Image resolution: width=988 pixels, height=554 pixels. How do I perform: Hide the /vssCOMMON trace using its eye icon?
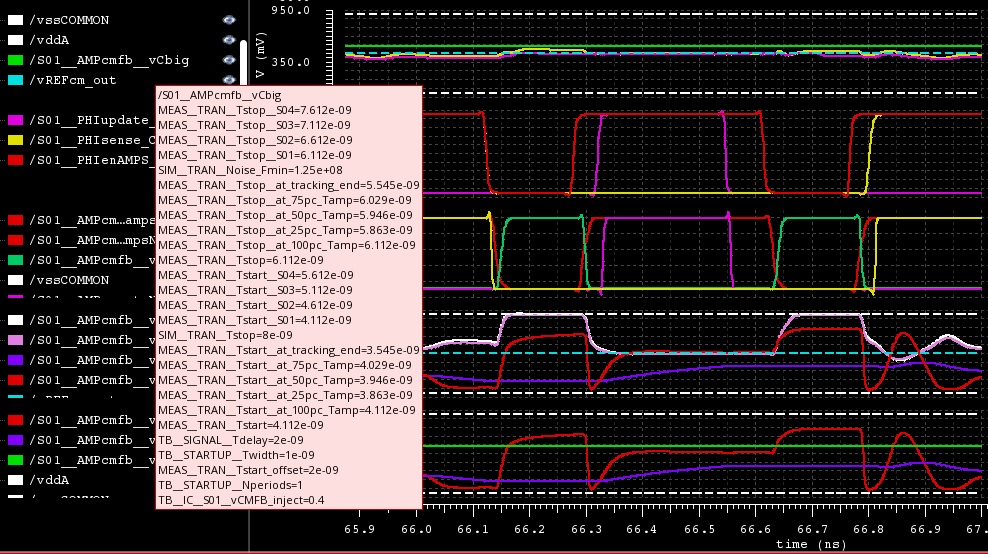click(229, 20)
